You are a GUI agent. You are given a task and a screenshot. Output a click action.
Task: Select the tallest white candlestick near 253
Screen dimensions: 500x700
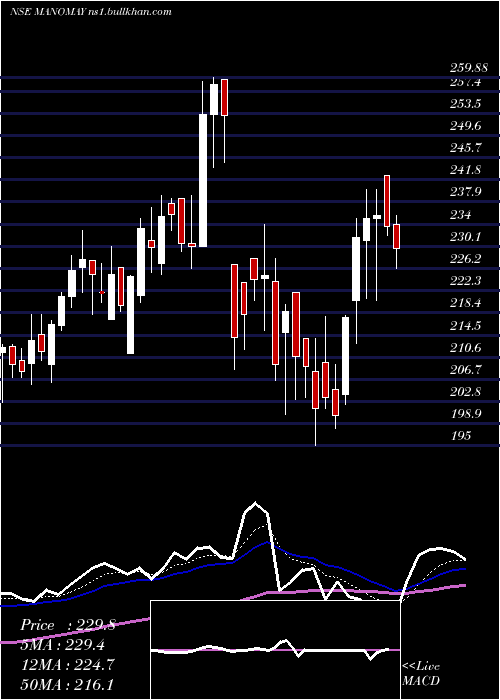point(203,180)
